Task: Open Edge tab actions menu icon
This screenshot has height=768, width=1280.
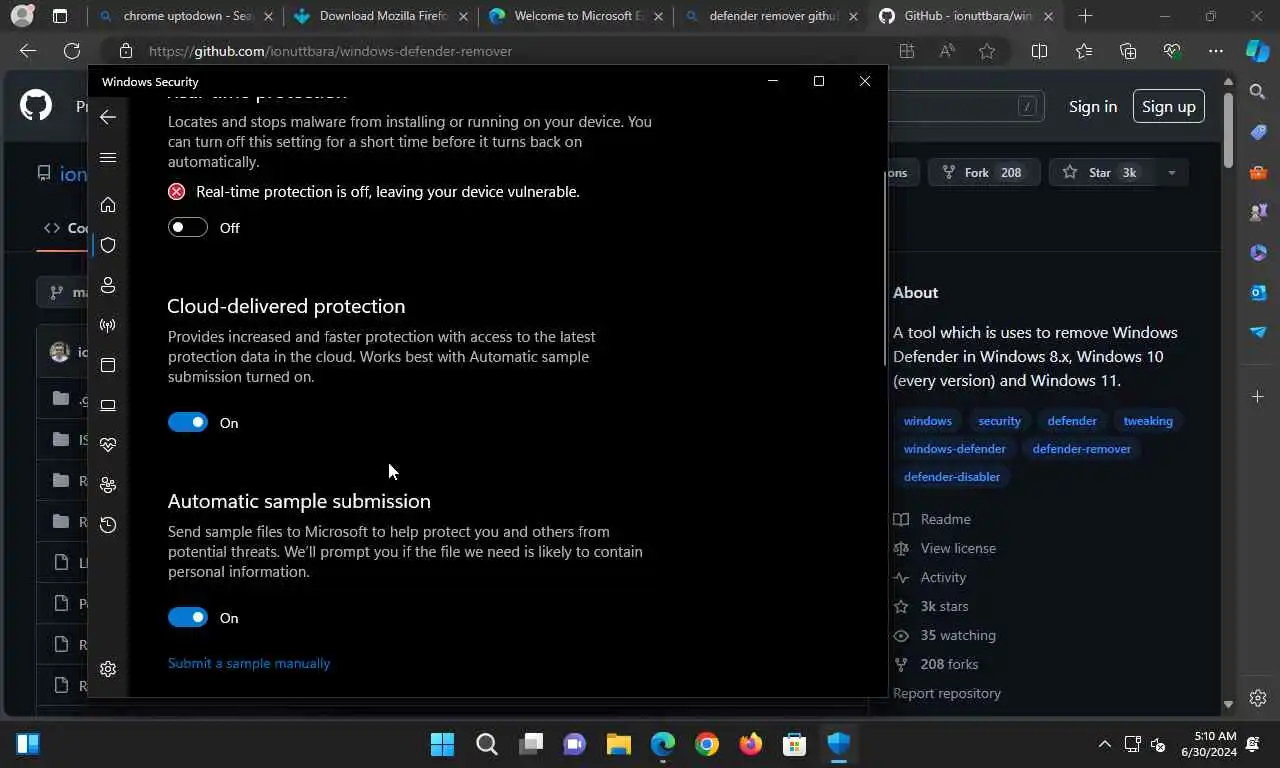Action: pos(60,16)
